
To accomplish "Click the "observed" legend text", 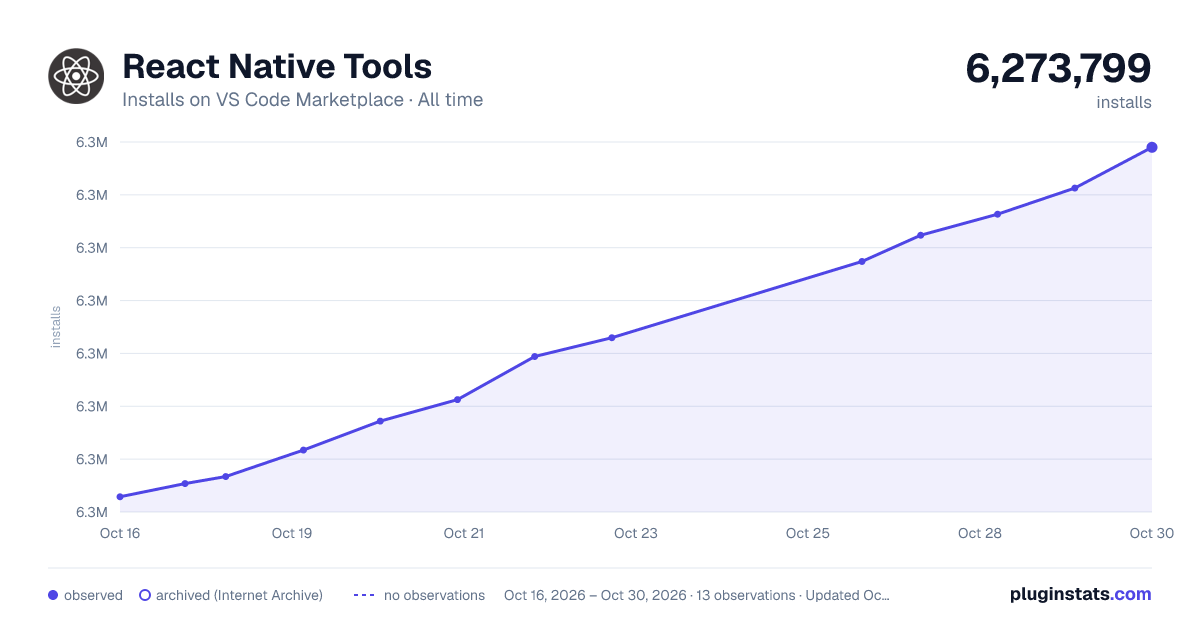I will (93, 595).
